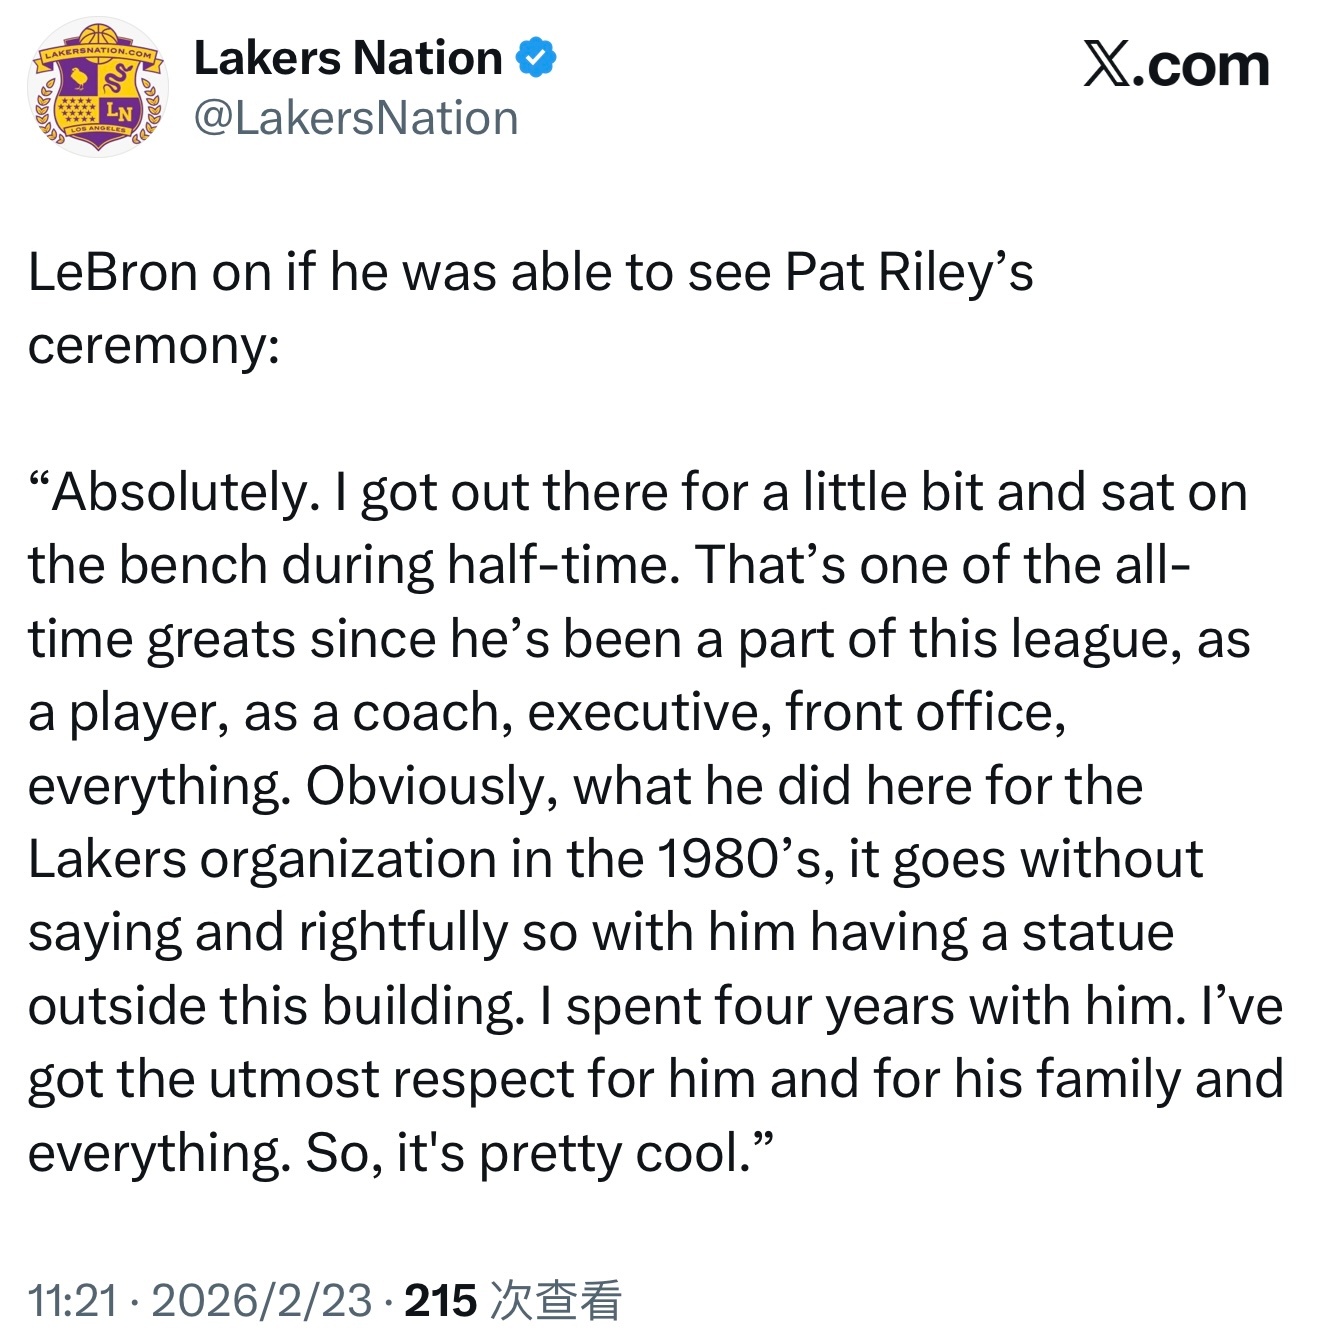Open the @LakersNation handle link
Screen dimensions: 1320x1336
click(x=356, y=118)
